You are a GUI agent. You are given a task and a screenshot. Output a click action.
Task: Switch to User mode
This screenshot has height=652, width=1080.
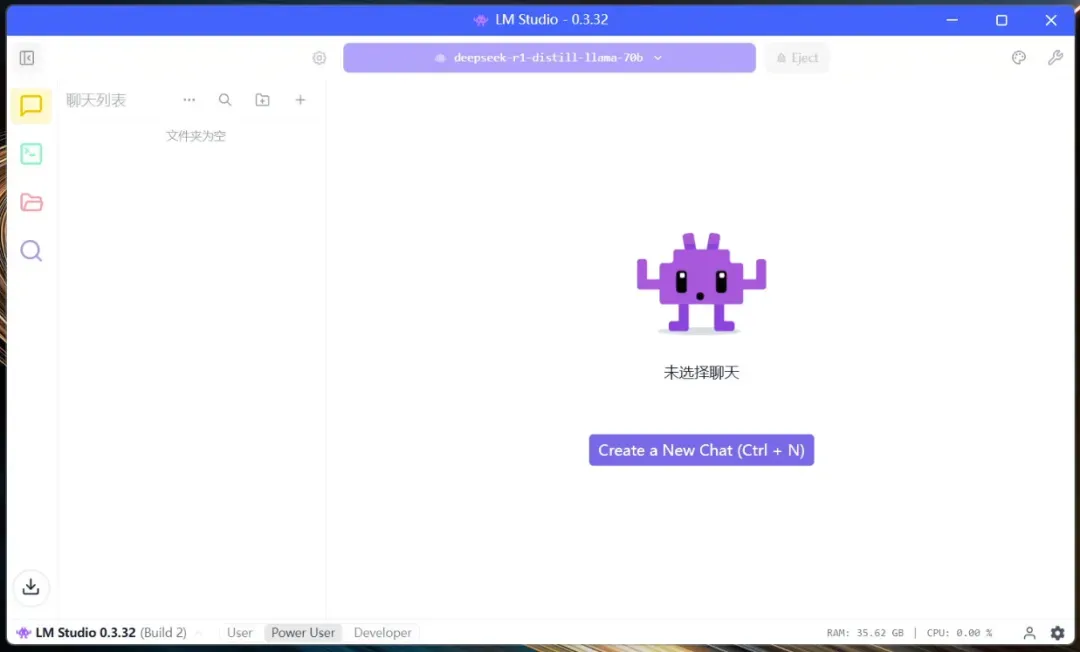240,633
